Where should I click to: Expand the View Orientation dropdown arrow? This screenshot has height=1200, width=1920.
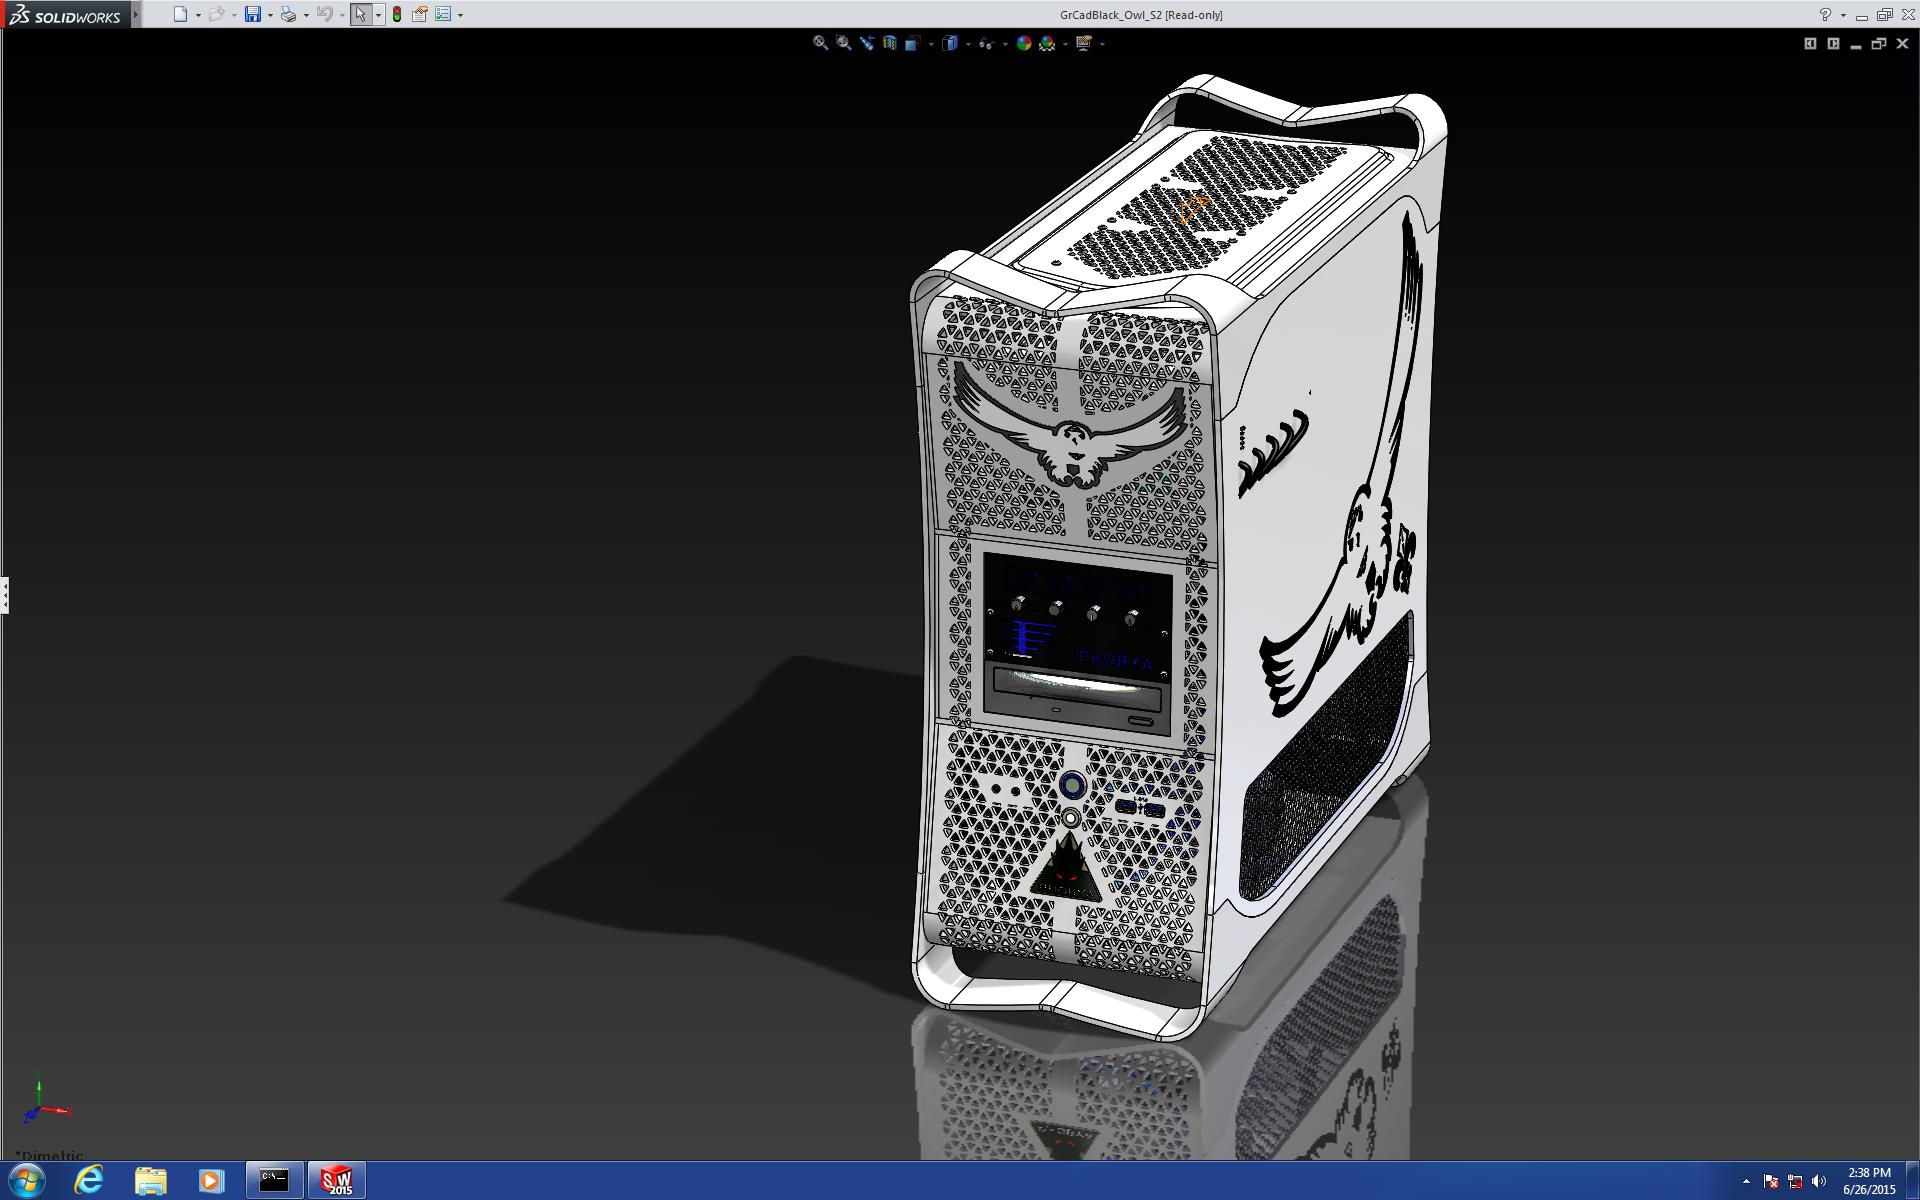pos(932,44)
